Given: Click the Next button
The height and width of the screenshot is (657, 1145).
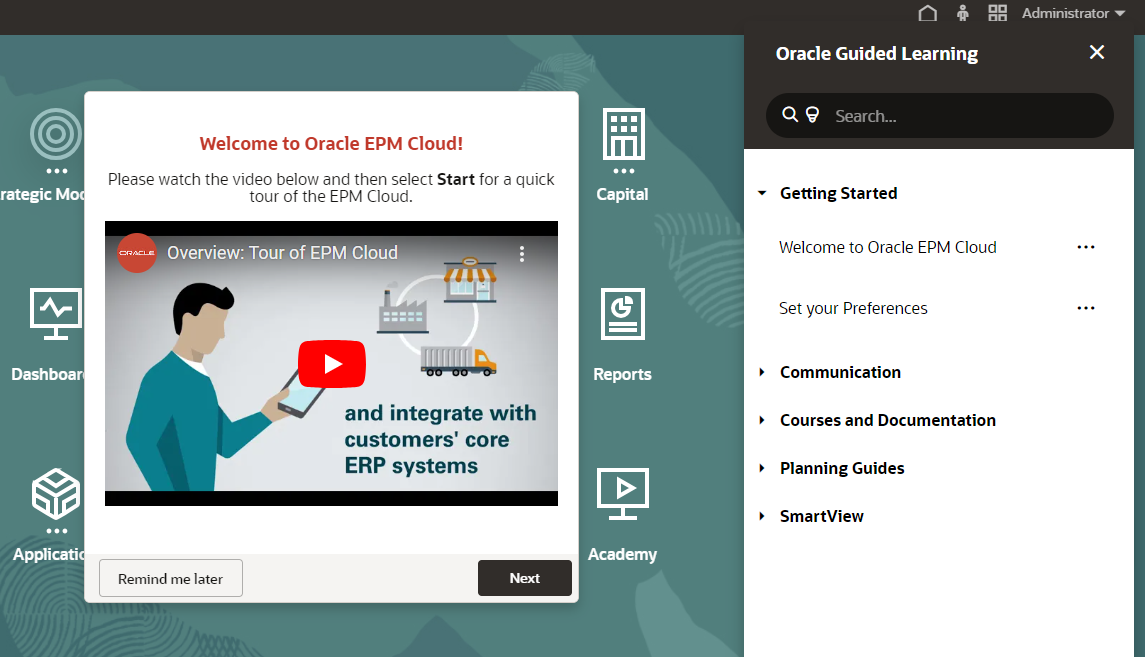Looking at the screenshot, I should 525,578.
